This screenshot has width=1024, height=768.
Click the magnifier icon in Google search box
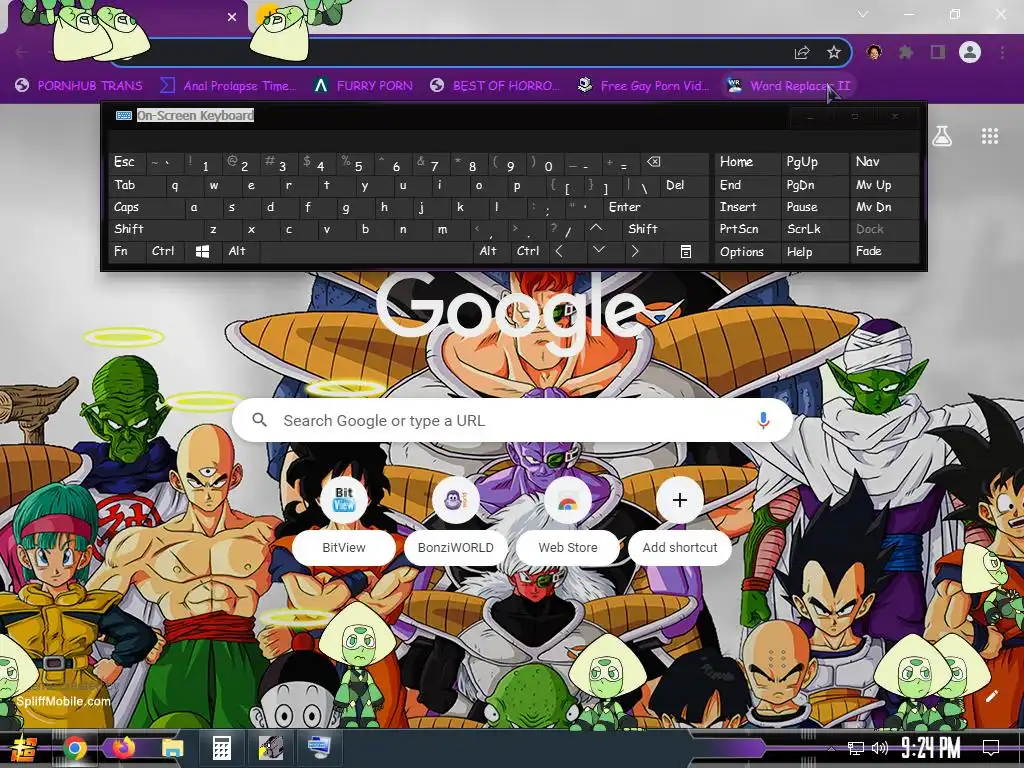(259, 420)
